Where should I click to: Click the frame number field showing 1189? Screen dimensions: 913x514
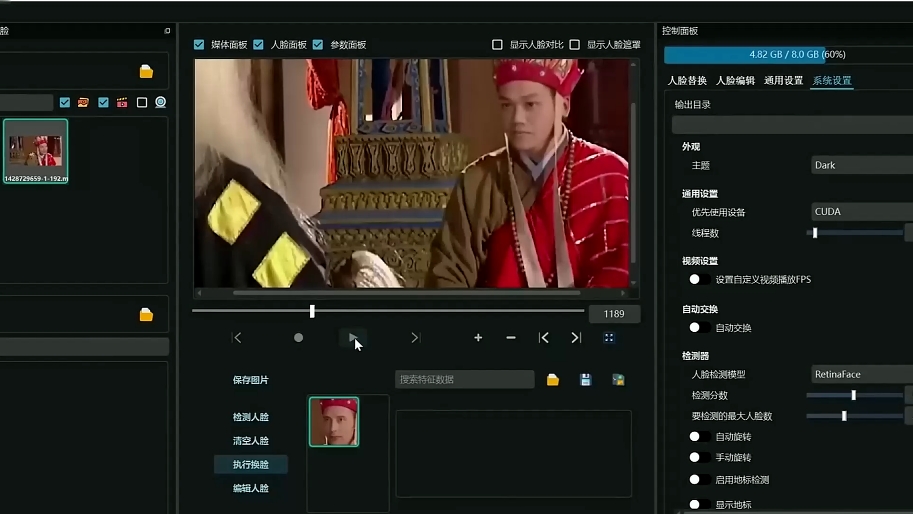(614, 314)
